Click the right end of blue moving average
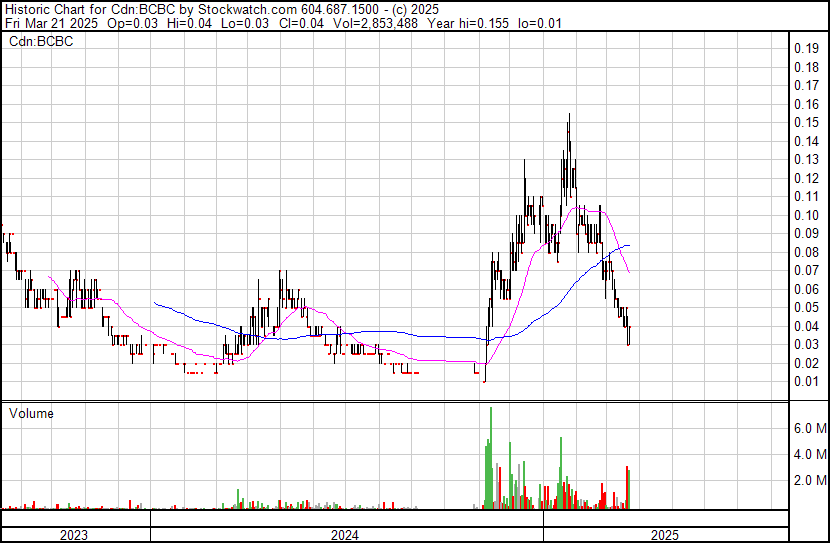The width and height of the screenshot is (830, 543). pyautogui.click(x=629, y=245)
